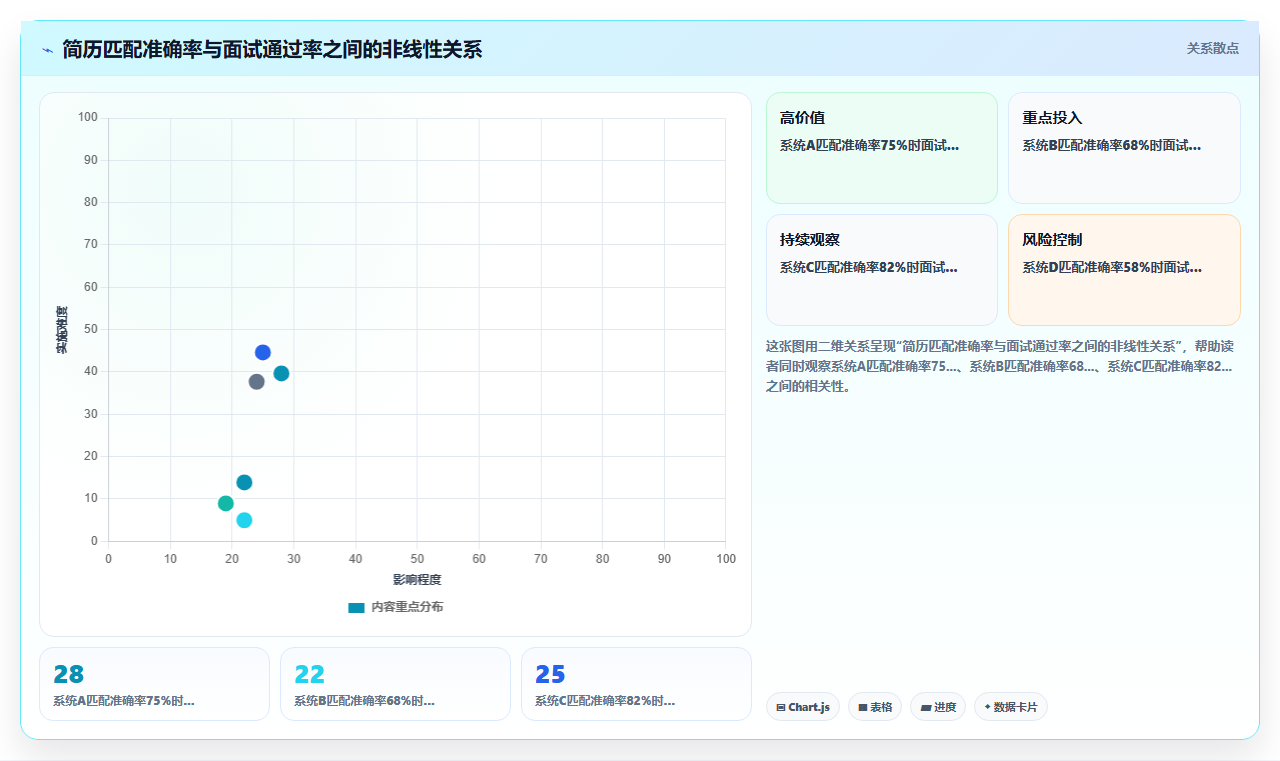Click the text 系统B匹配准确率68%时面试… in 重点投入
Screen dimensions: 1280x761
(x=1112, y=145)
